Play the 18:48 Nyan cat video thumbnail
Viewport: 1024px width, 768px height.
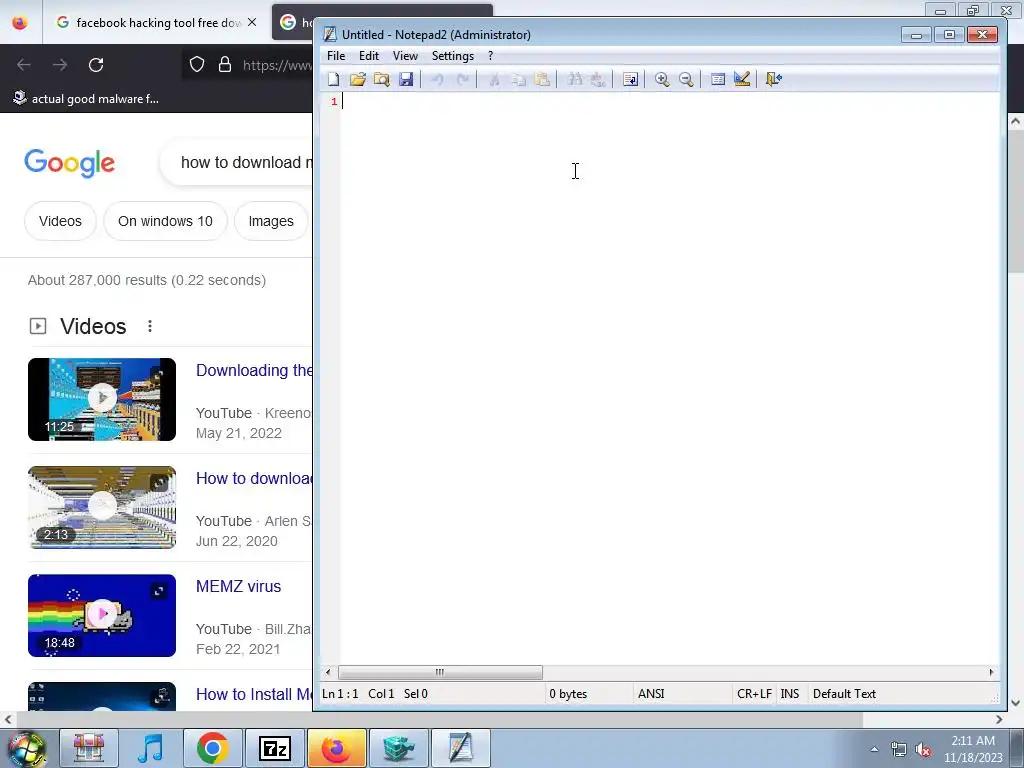[x=102, y=615]
